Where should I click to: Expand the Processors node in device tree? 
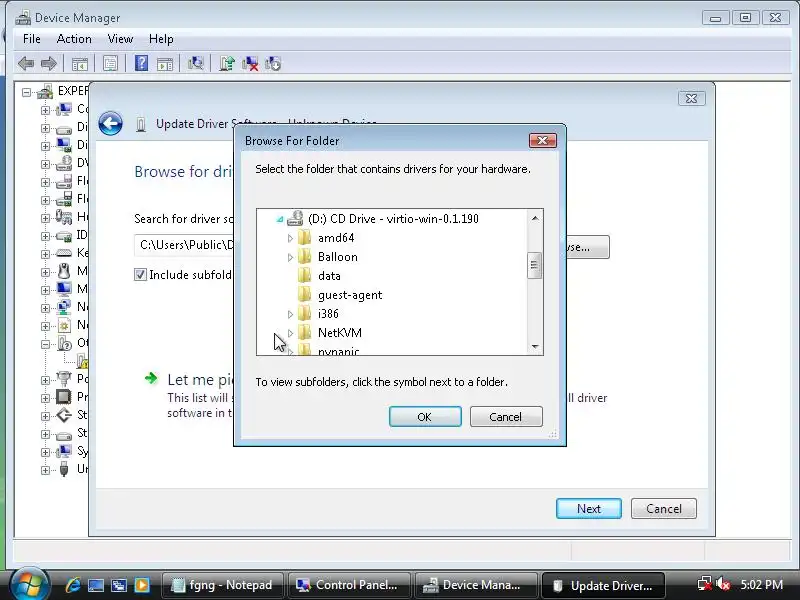[x=45, y=398]
